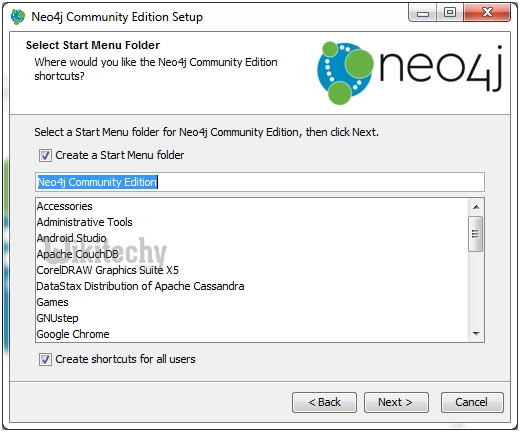Screen dimensions: 520x432
Task: Click the folder list scroll up arrow
Action: pos(476,207)
